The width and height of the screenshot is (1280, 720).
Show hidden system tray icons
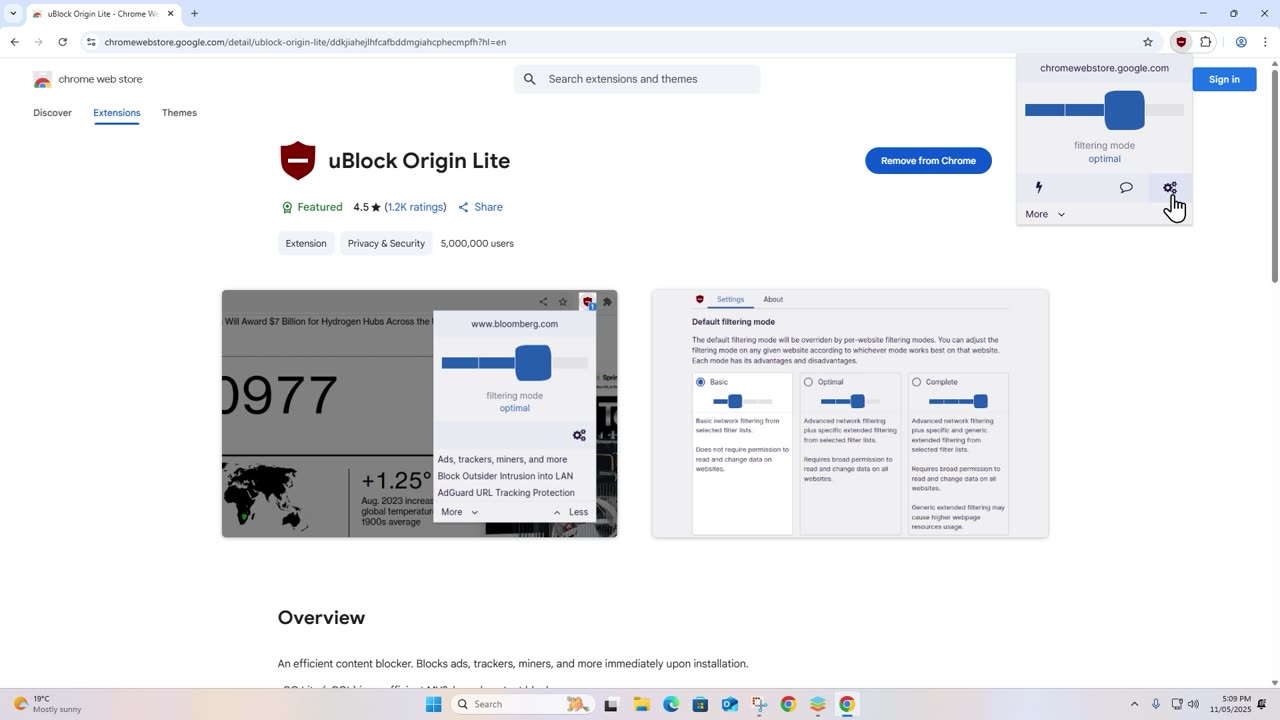1134,704
